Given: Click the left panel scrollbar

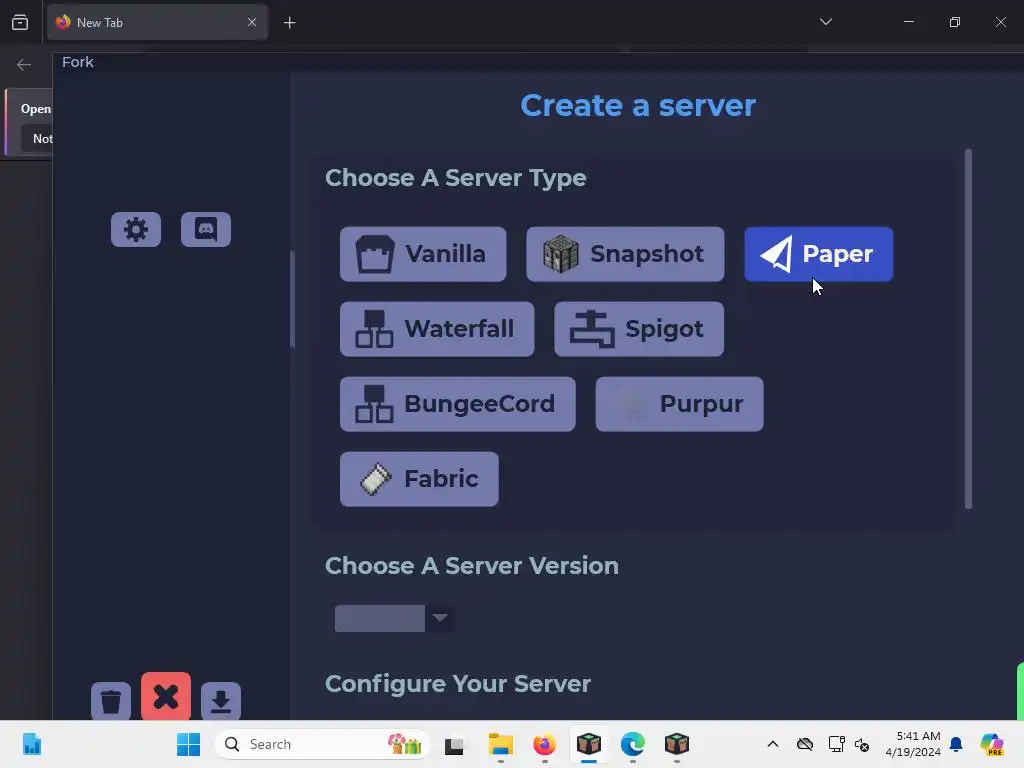Looking at the screenshot, I should (x=293, y=299).
